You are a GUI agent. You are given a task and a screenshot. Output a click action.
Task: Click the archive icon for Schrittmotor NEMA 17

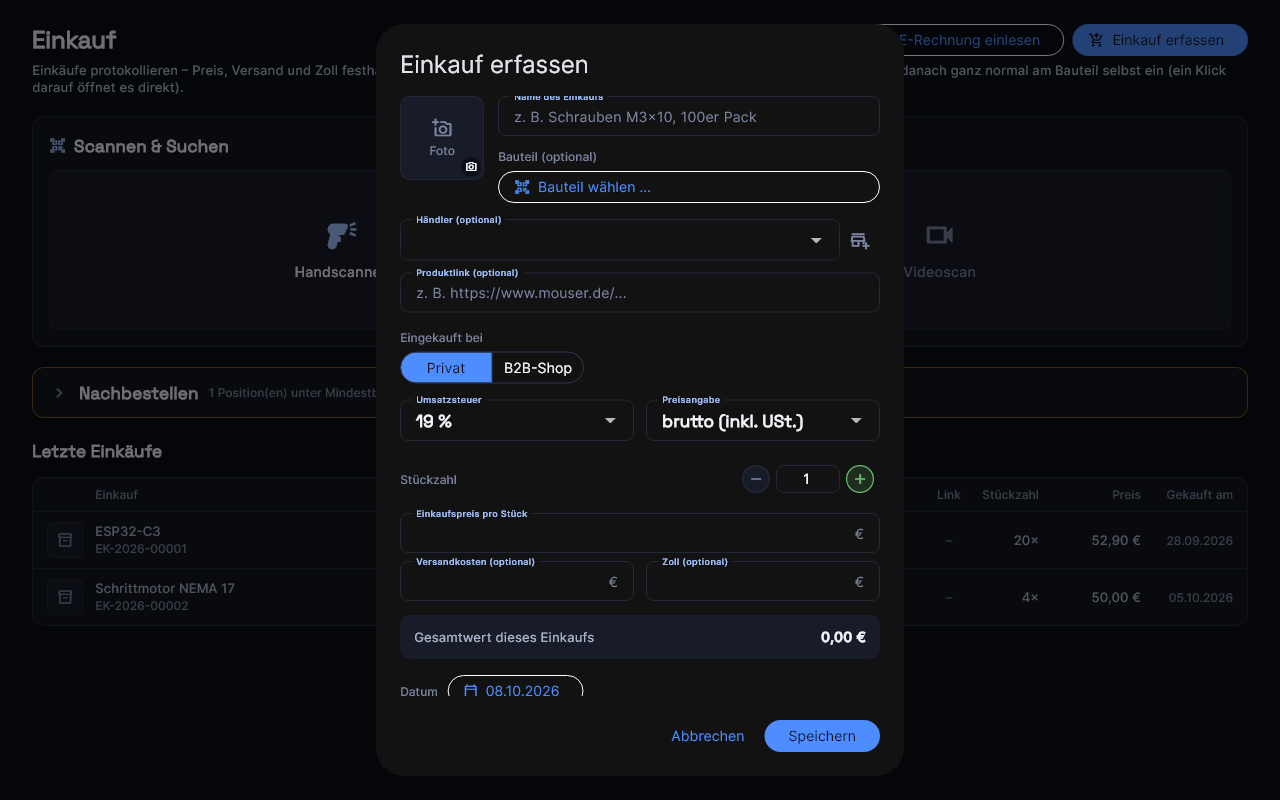coord(65,597)
